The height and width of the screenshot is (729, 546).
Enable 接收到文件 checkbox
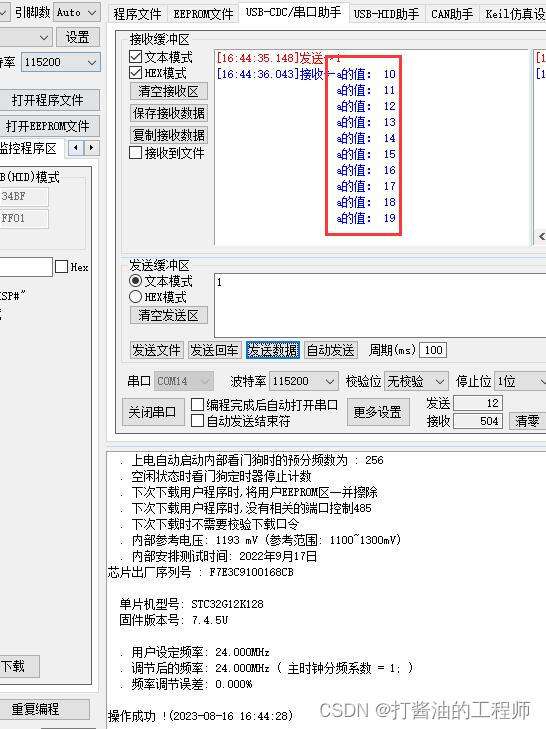point(135,153)
